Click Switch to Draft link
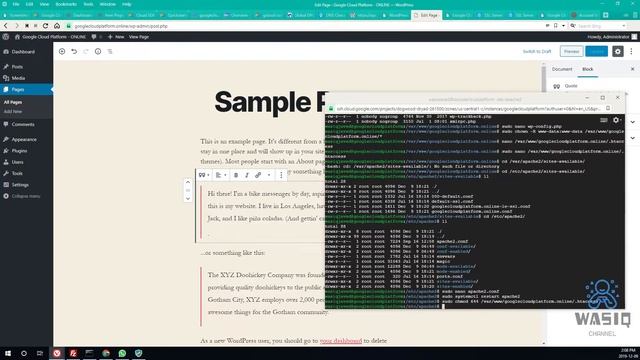640x360 pixels. 537,51
